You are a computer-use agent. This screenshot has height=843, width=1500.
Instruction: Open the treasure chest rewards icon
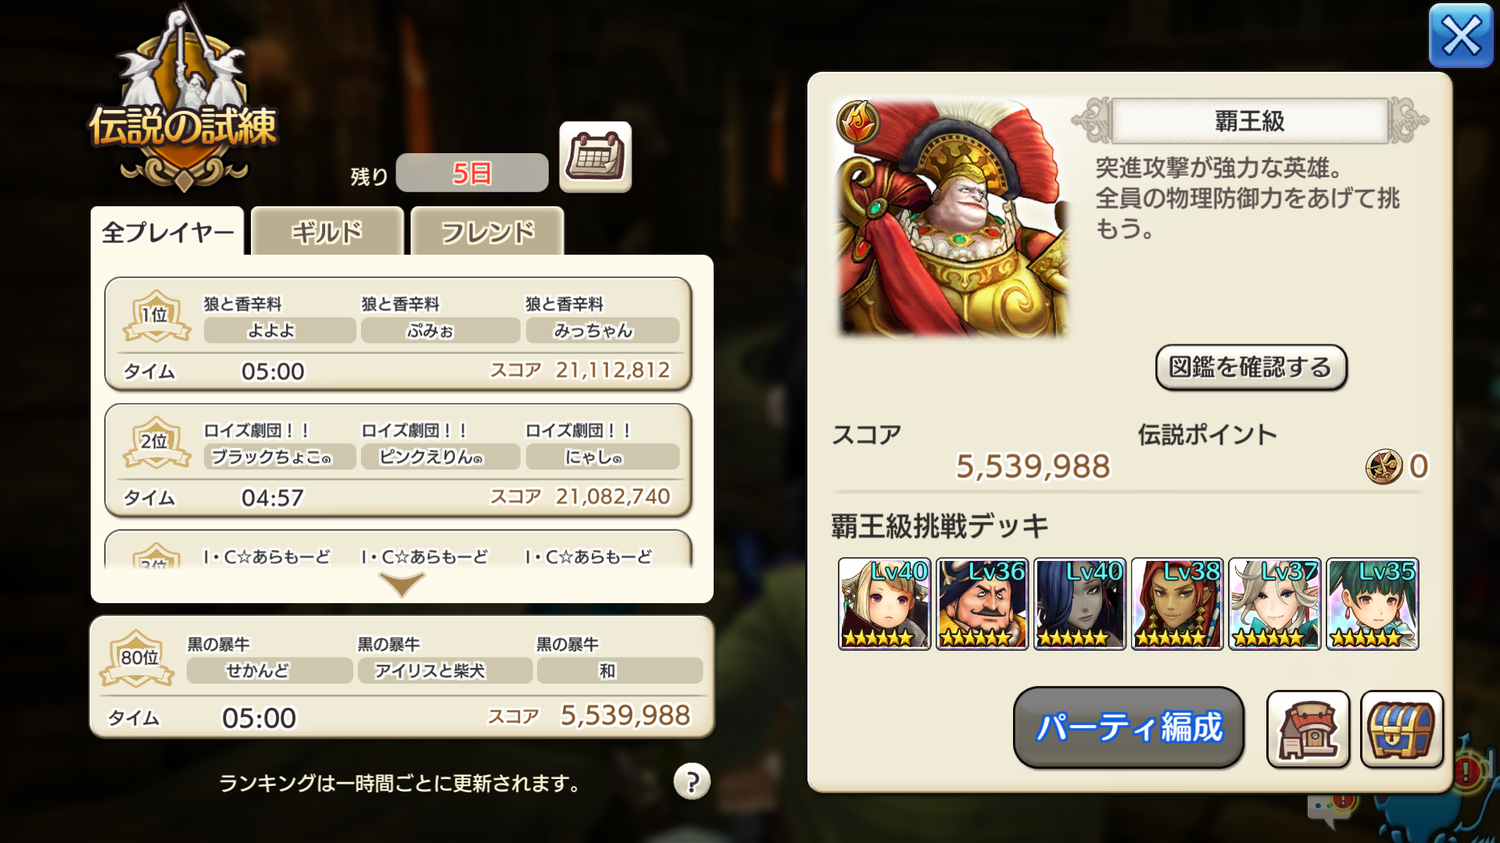click(x=1402, y=729)
